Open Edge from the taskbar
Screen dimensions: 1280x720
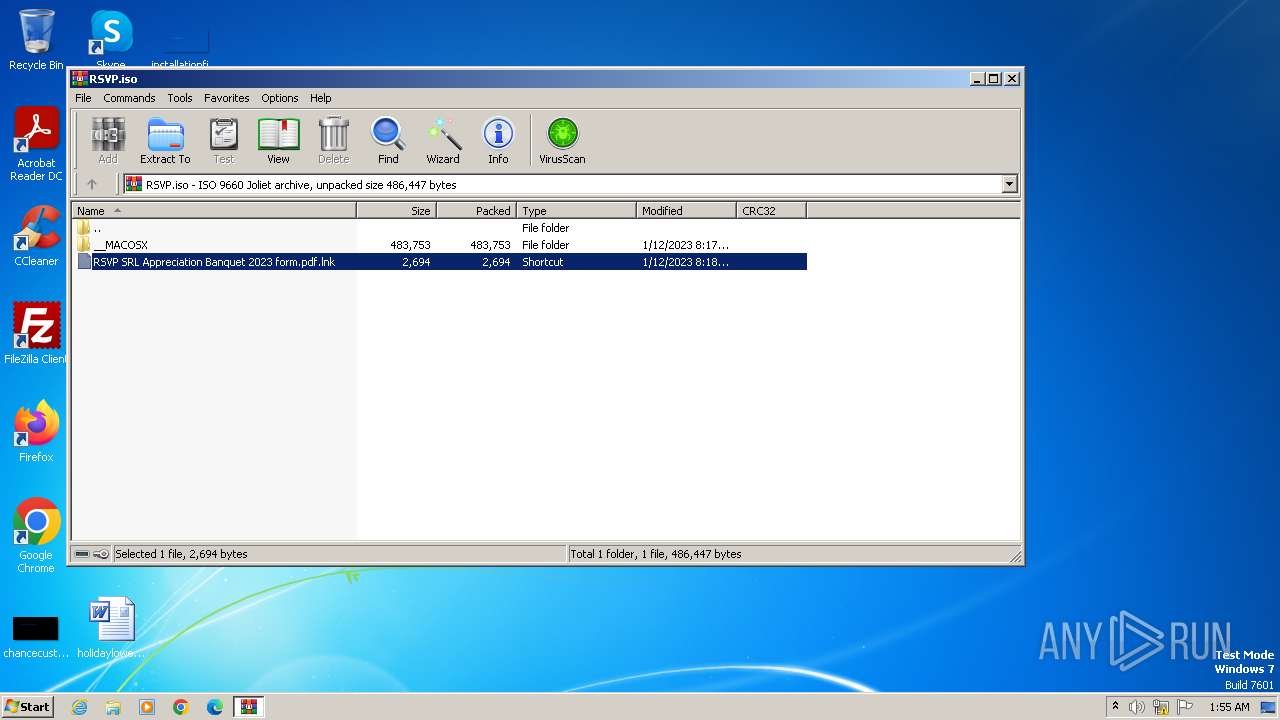coord(215,707)
